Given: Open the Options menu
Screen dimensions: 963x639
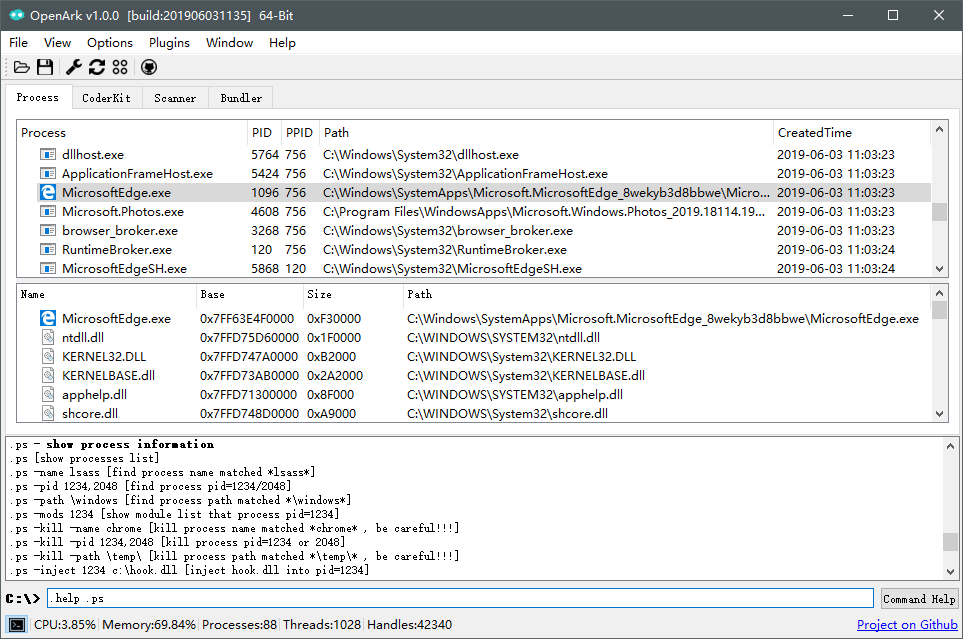Looking at the screenshot, I should coord(110,42).
